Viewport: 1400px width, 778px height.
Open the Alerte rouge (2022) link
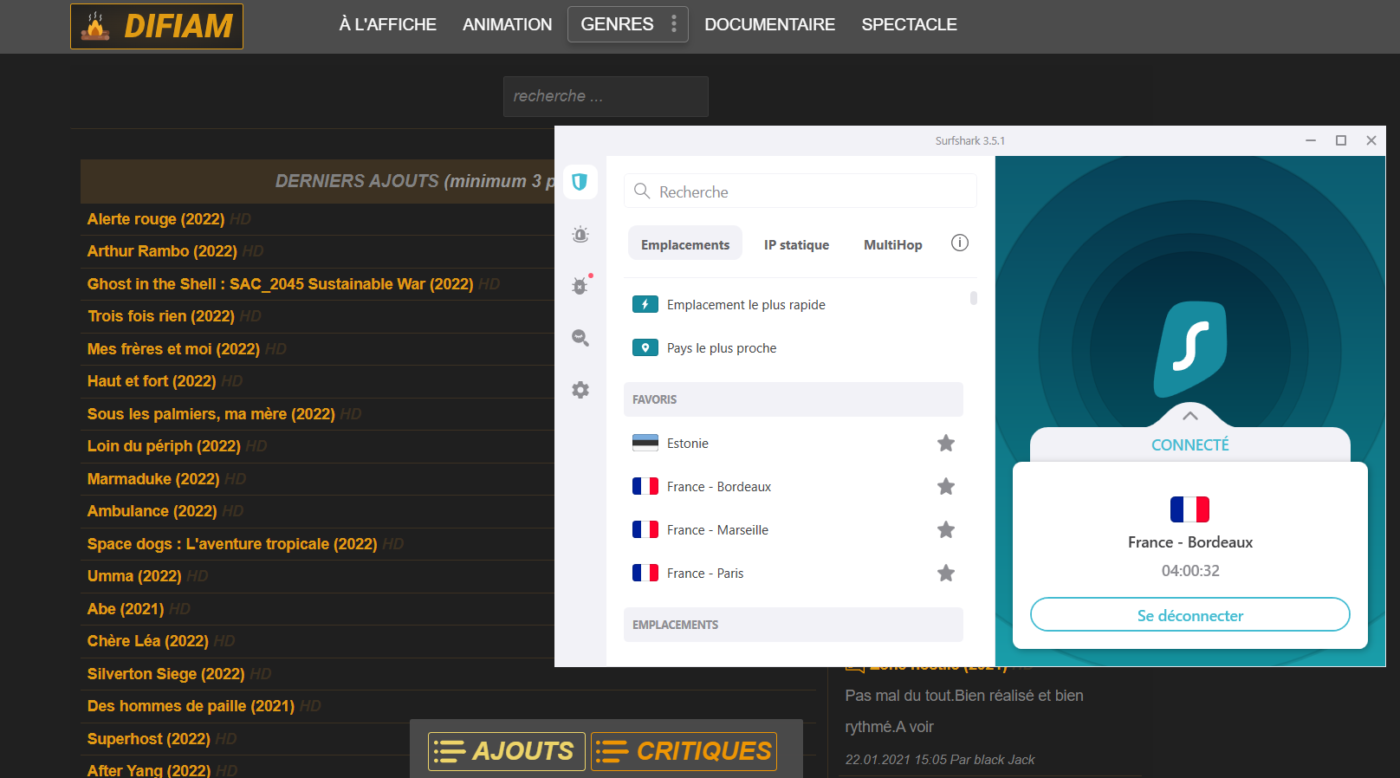point(156,219)
